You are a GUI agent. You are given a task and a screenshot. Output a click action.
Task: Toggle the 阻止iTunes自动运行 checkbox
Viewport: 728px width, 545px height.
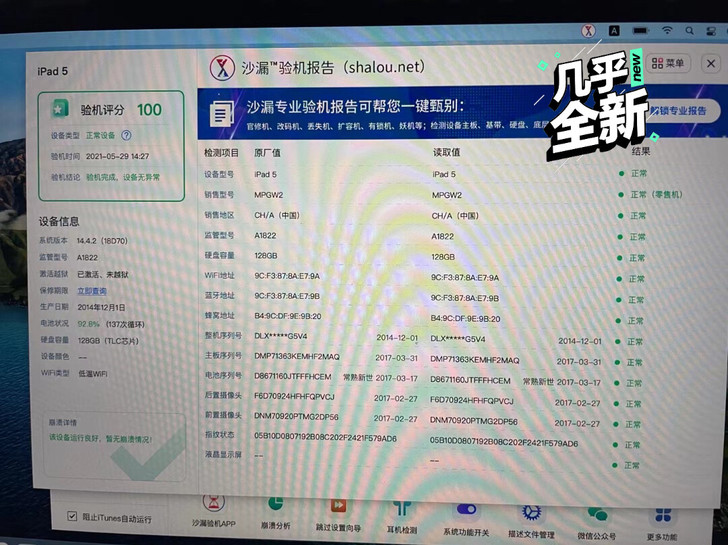(x=72, y=516)
